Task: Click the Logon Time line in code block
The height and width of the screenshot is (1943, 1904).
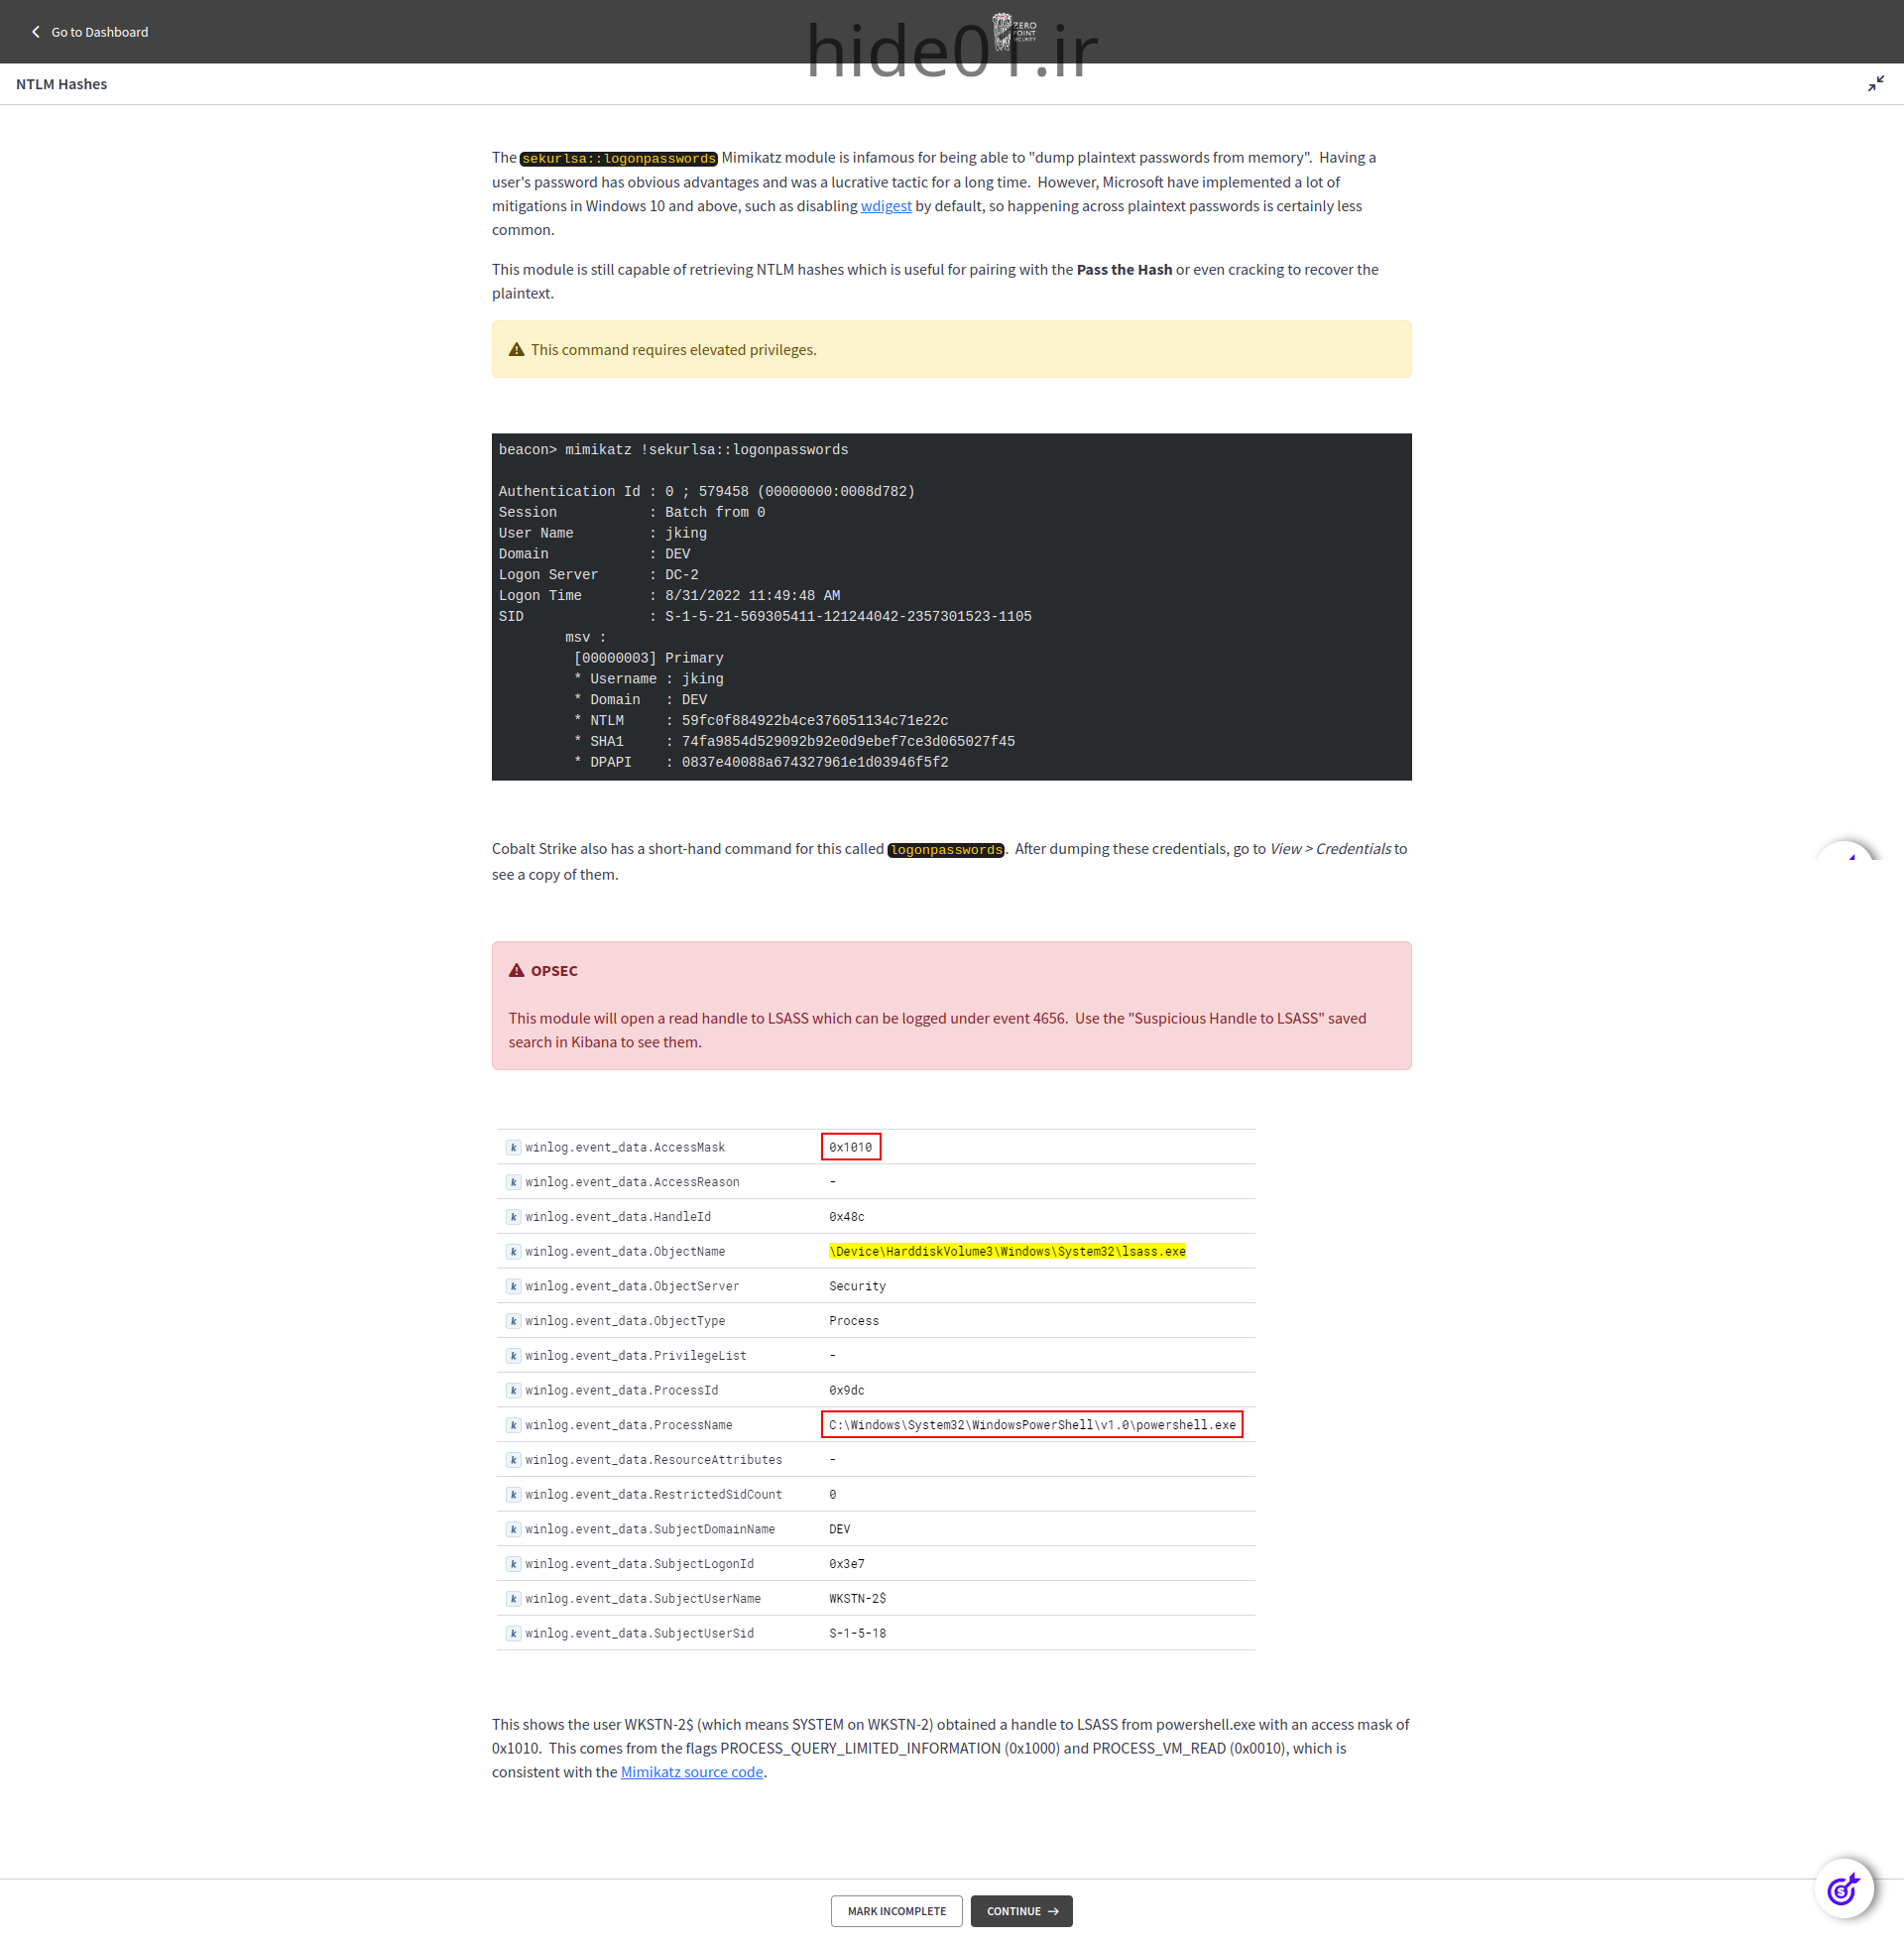Action: [669, 595]
